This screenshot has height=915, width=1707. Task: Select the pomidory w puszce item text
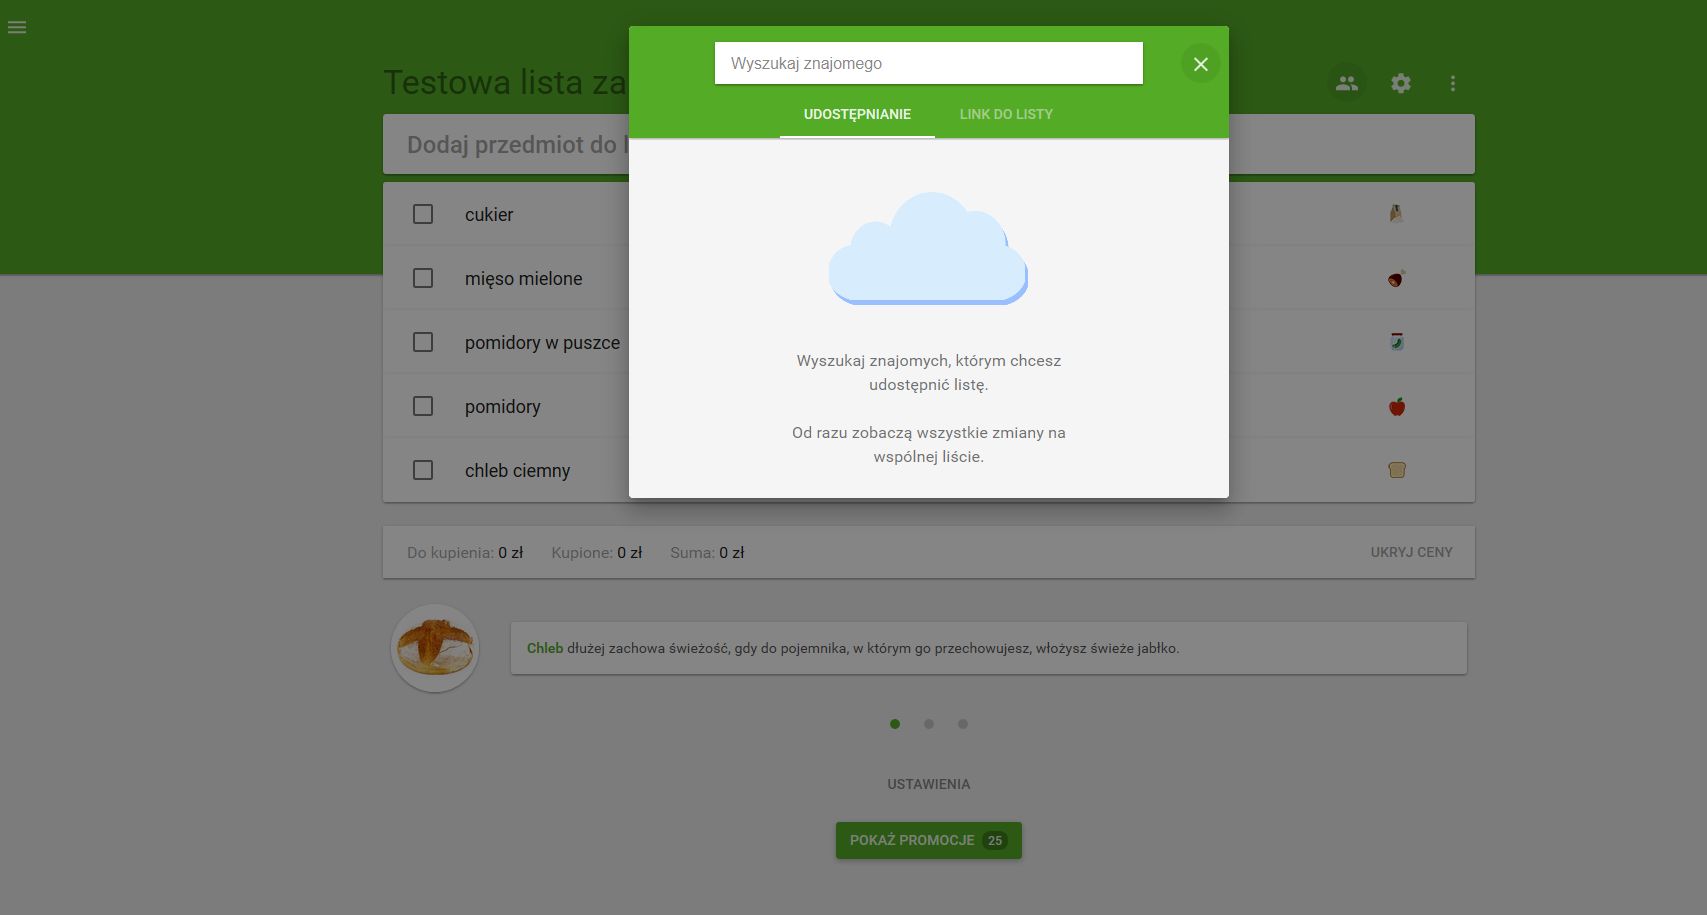pos(542,343)
